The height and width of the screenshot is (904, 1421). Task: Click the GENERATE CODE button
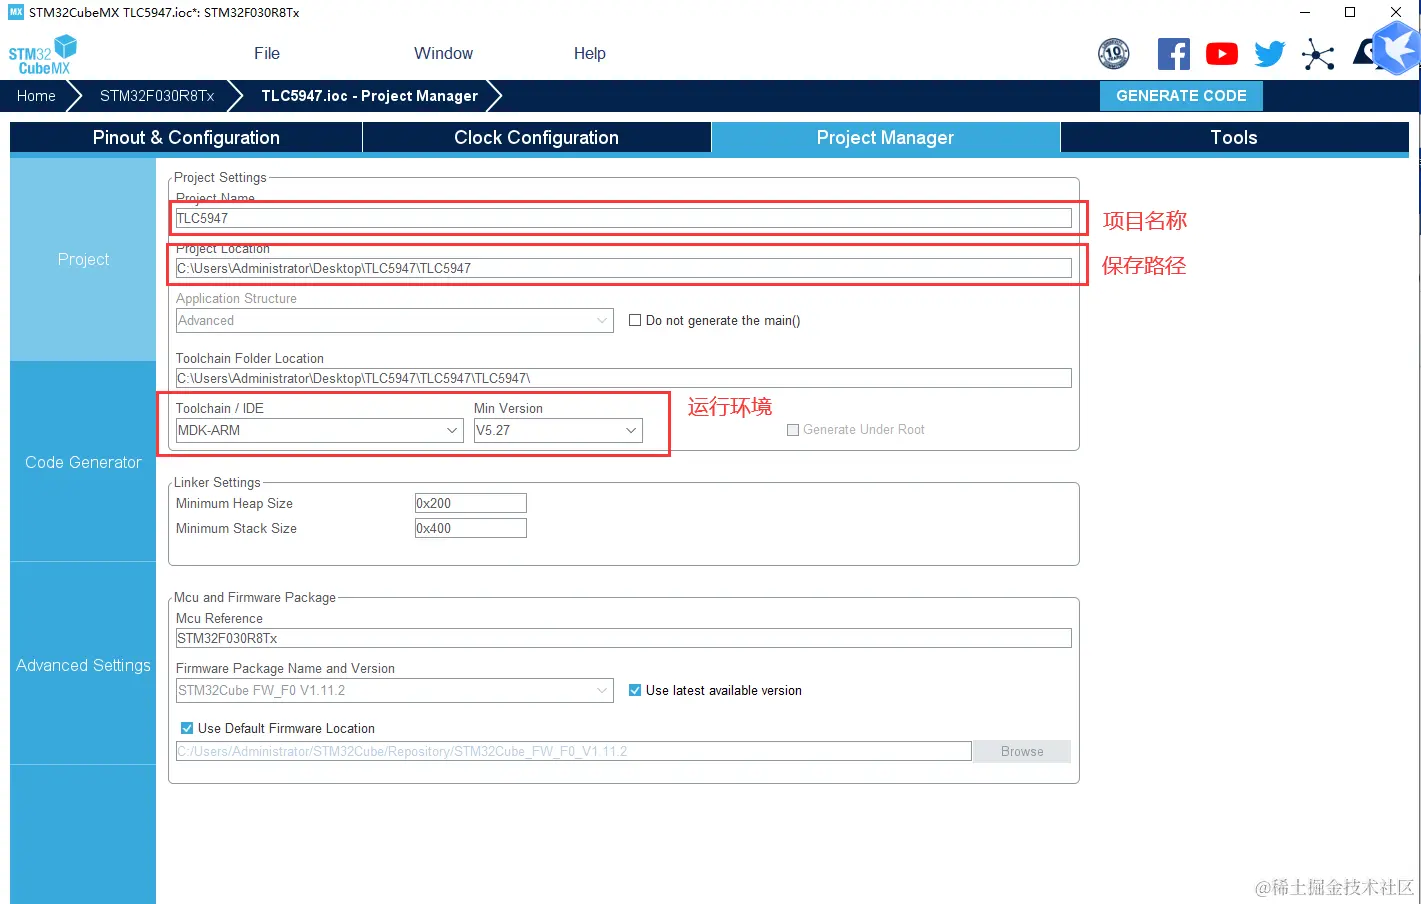(1181, 96)
